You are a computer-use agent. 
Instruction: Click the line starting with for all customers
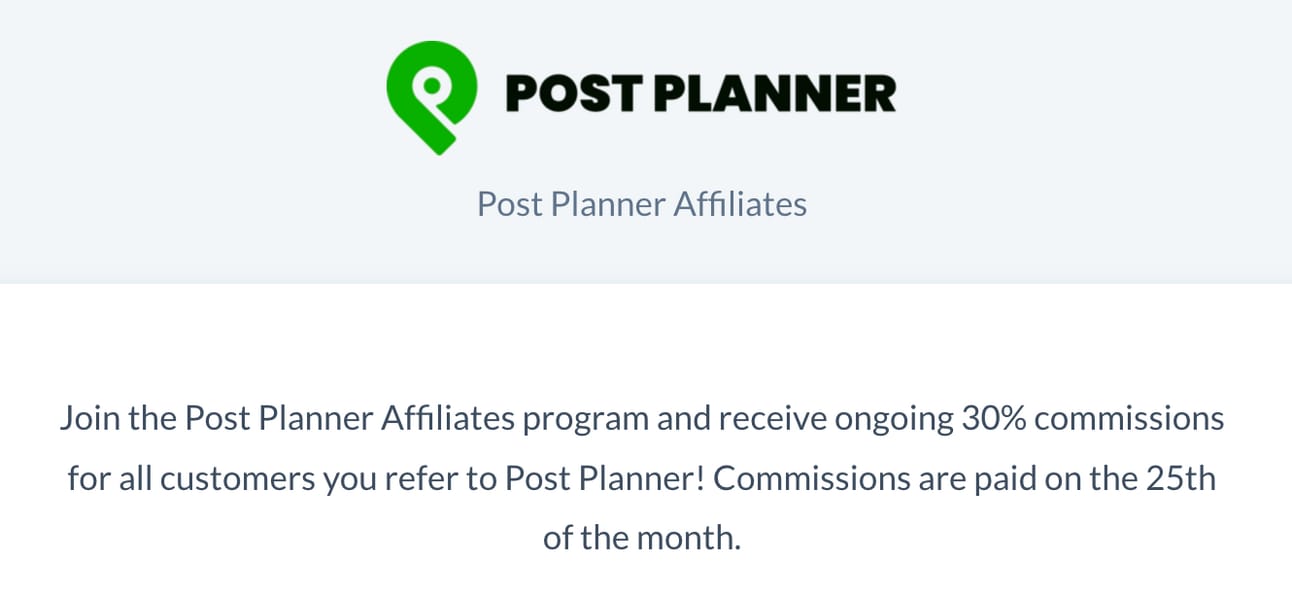(x=641, y=478)
